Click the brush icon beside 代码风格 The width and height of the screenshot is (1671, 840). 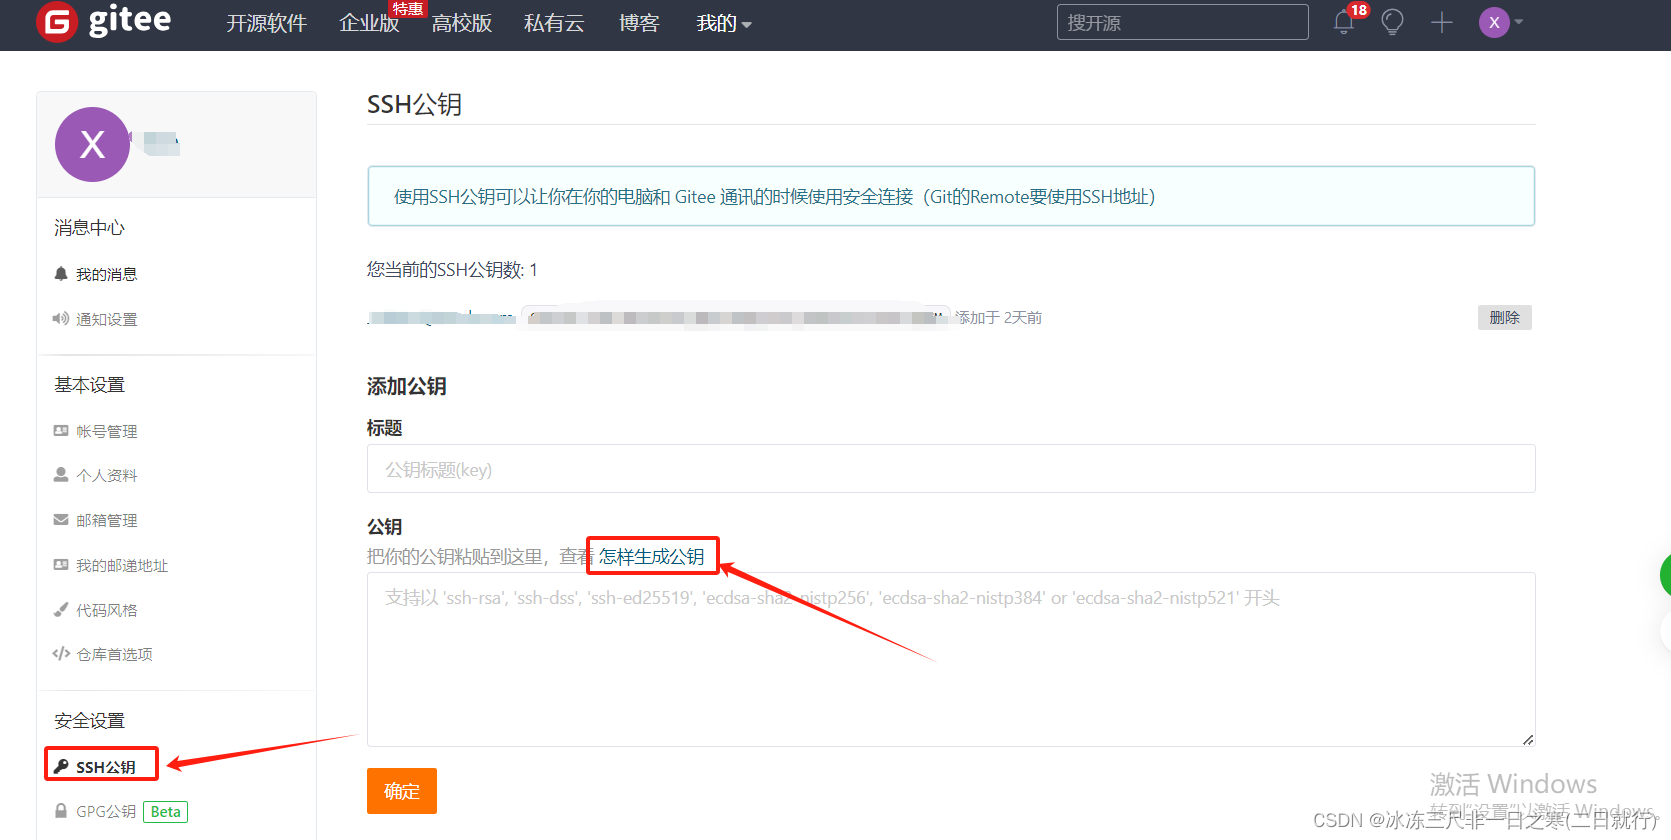coord(61,609)
